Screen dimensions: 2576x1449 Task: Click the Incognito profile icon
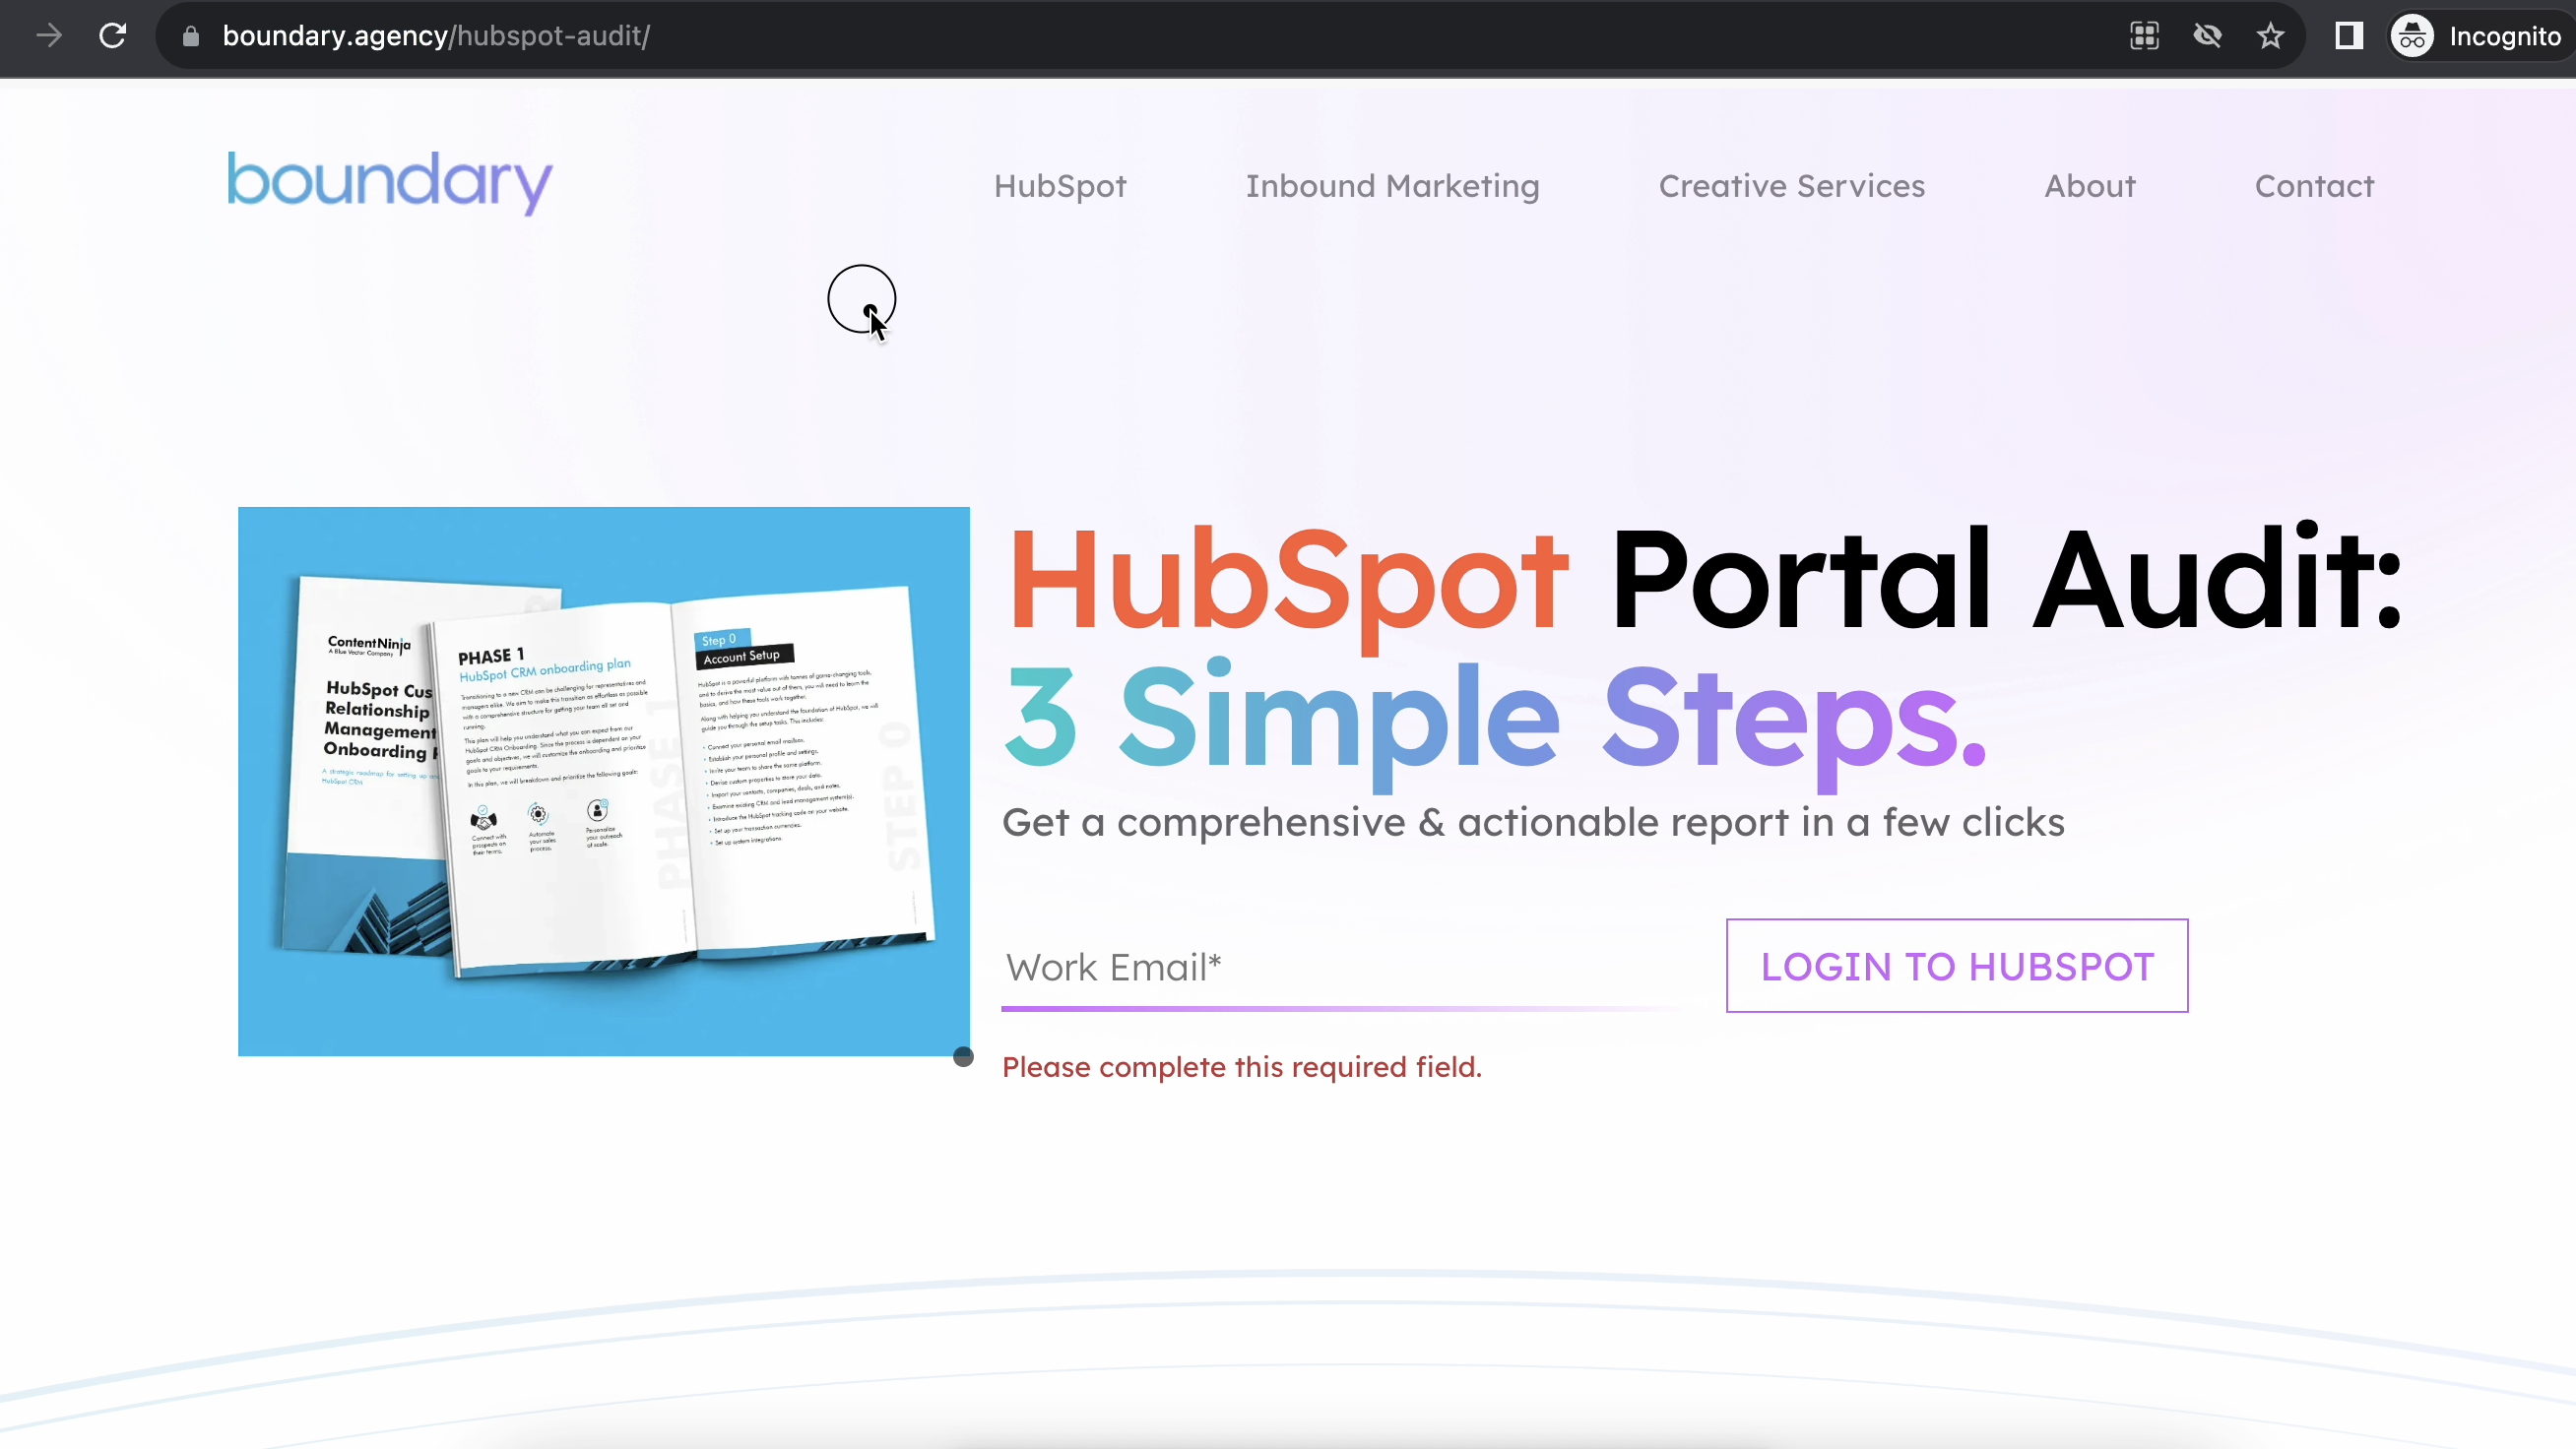coord(2414,35)
